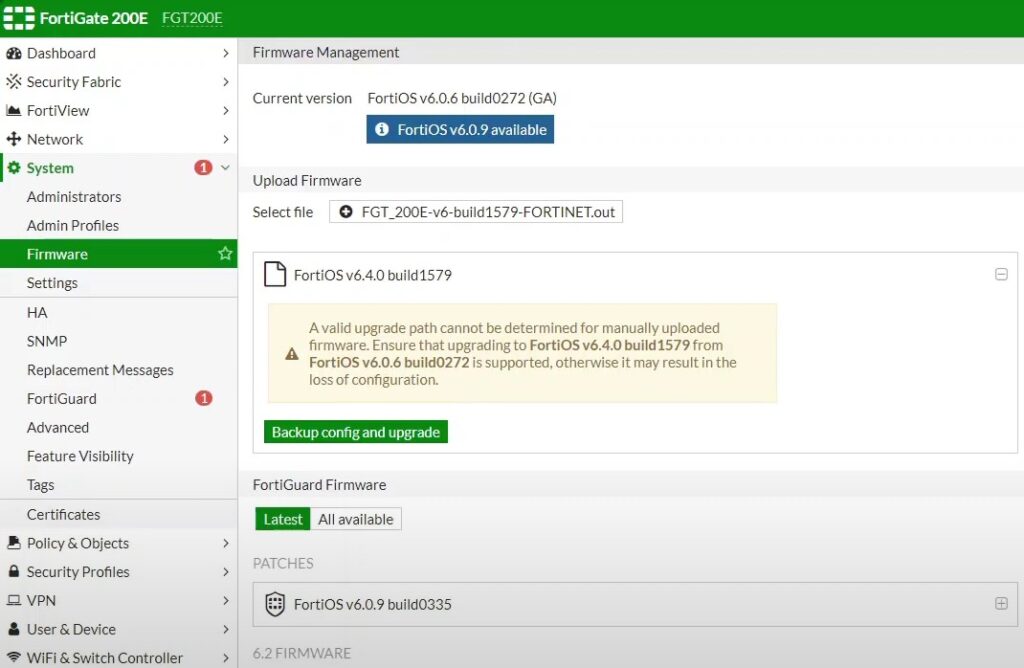Click the FGT200E hostname link
1024x668 pixels.
coord(192,18)
